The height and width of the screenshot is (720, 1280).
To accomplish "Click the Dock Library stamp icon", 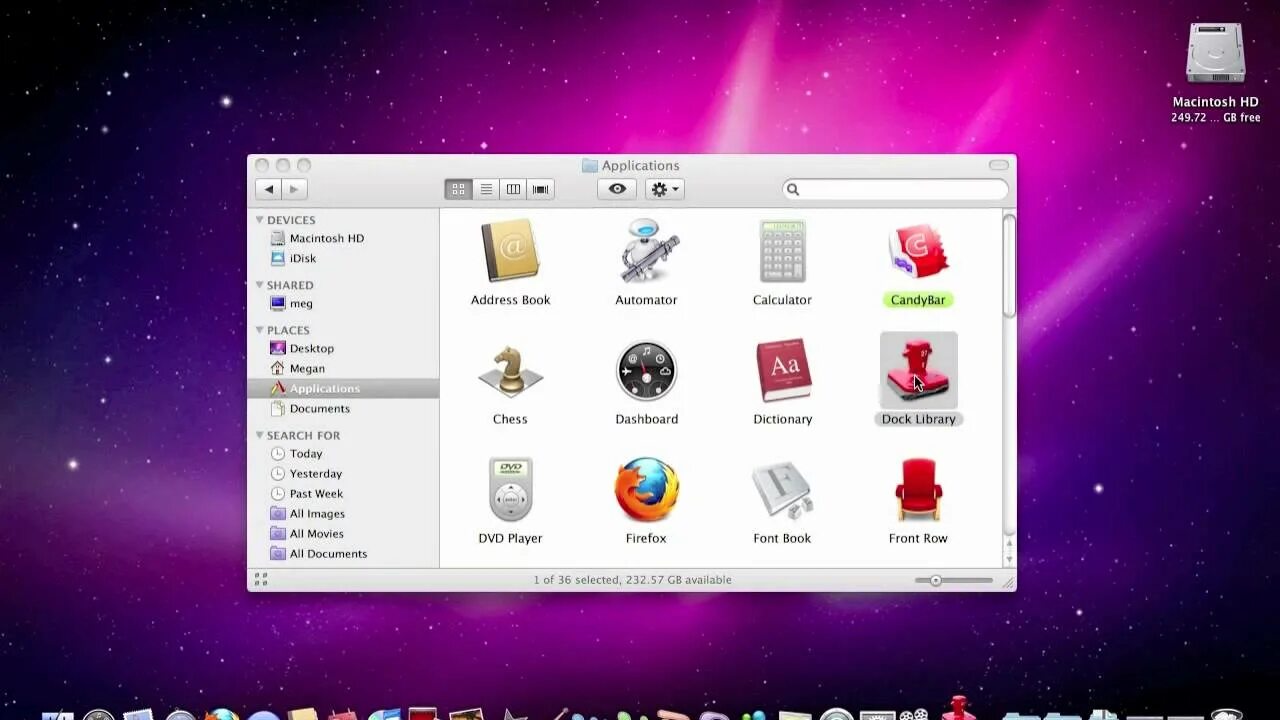I will click(918, 370).
